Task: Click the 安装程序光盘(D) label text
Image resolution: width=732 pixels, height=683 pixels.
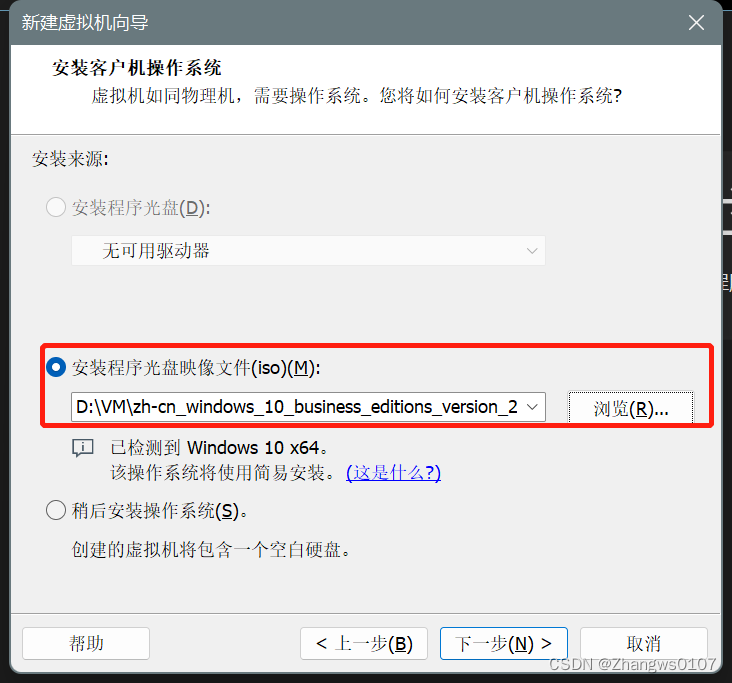Action: 141,208
